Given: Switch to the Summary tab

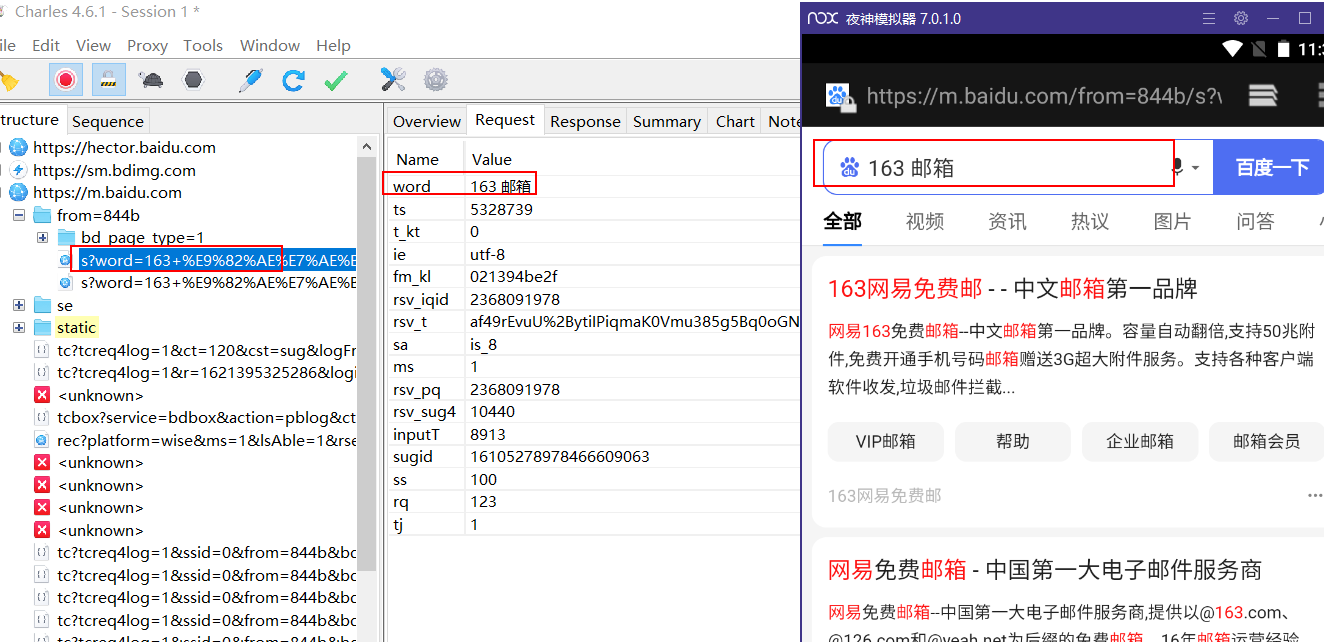Looking at the screenshot, I should (667, 121).
